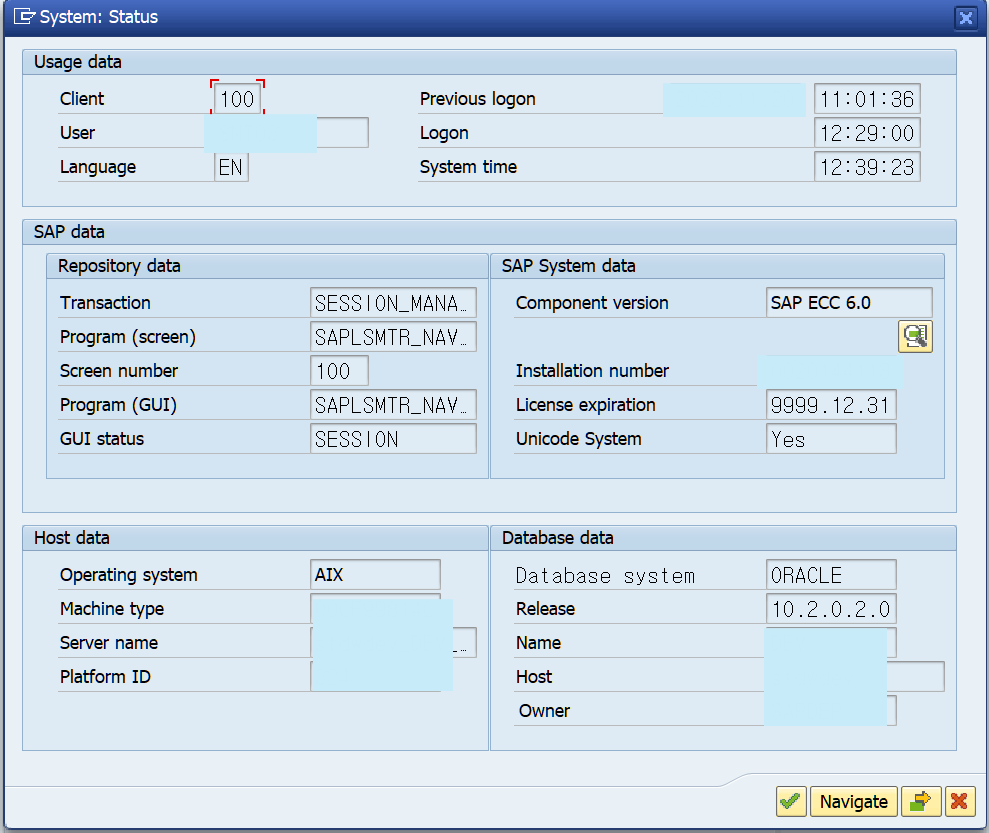Click the Client field showing 100
The image size is (989, 833).
237,99
